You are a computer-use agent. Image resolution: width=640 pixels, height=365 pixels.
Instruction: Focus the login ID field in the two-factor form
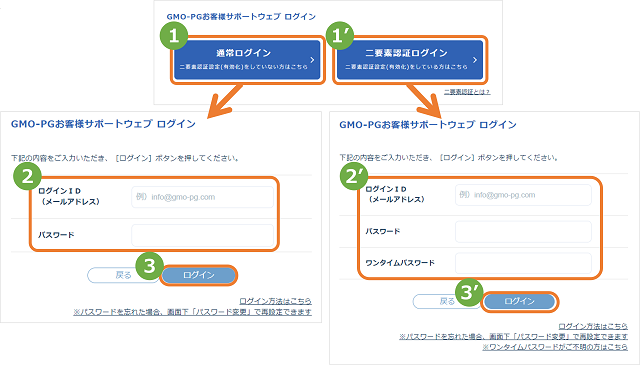[x=523, y=195]
